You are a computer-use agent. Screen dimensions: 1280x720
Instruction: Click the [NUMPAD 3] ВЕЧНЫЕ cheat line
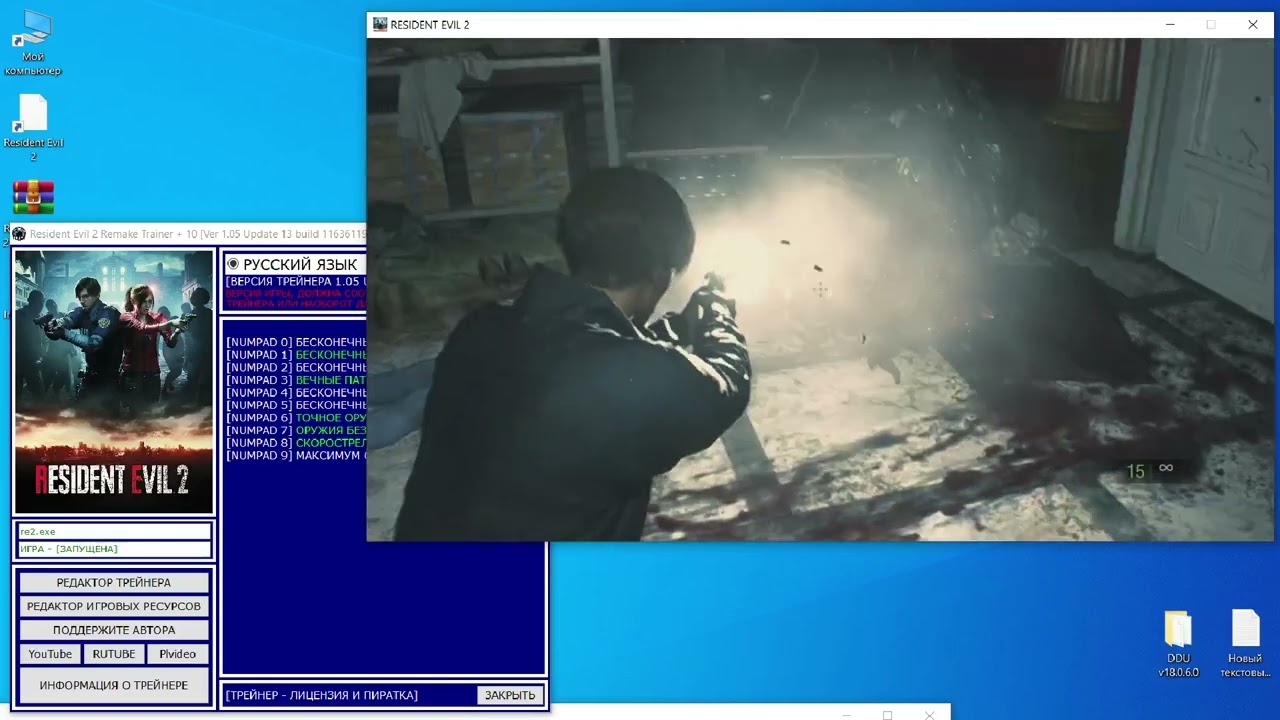tap(296, 380)
